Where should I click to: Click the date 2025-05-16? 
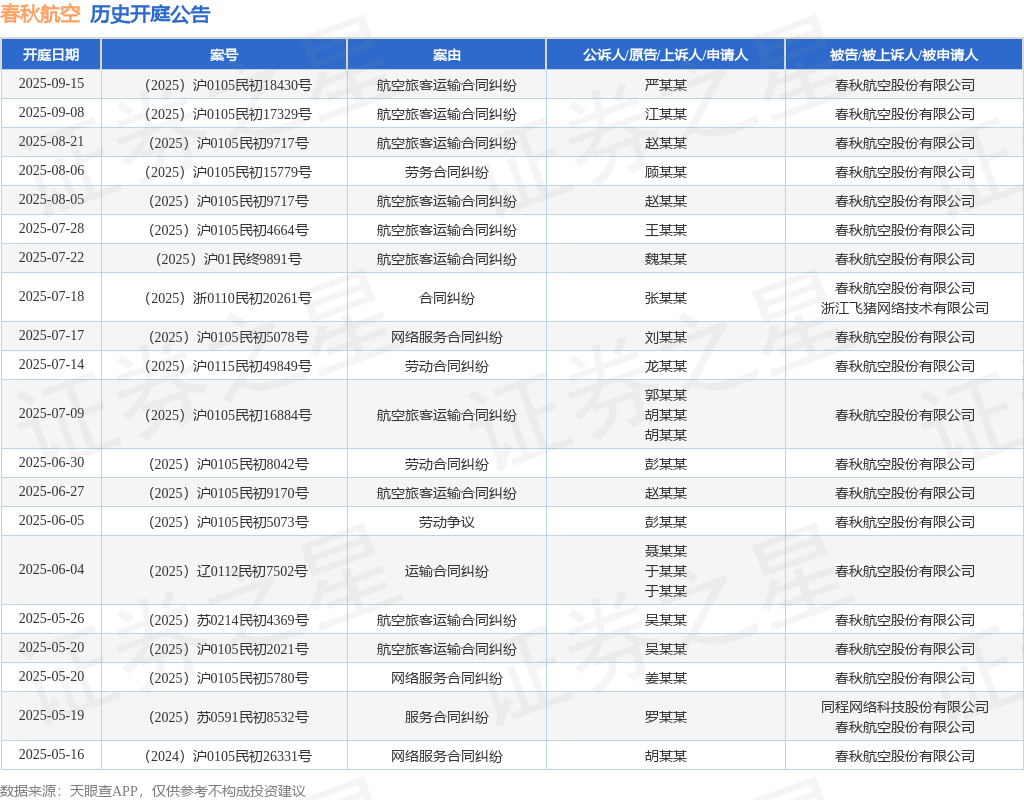[x=51, y=754]
